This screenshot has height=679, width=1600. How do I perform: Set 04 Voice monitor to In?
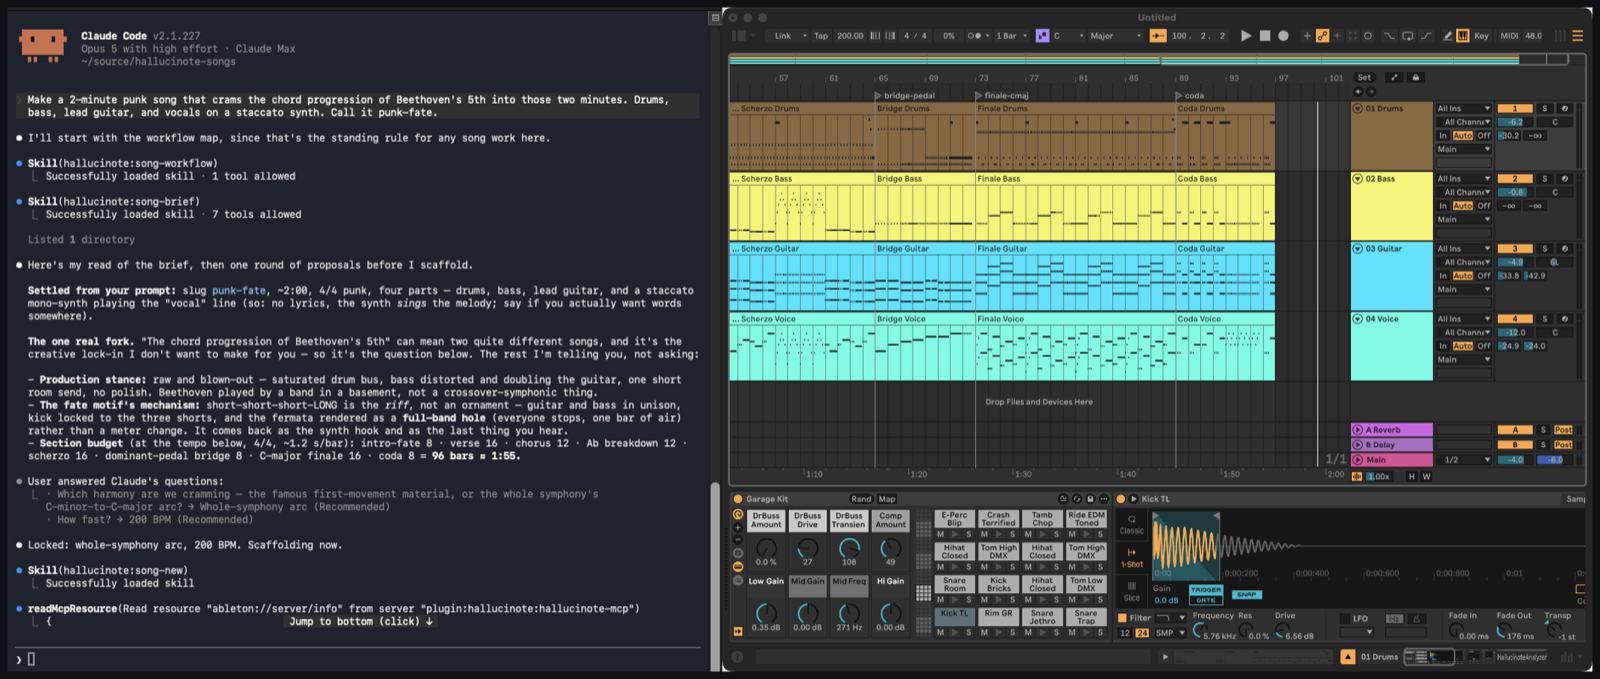click(1443, 346)
